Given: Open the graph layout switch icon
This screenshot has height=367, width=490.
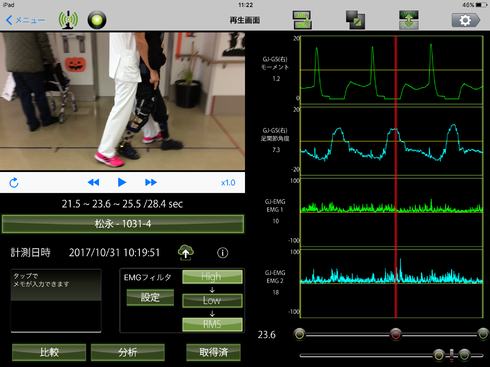Looking at the screenshot, I should pyautogui.click(x=302, y=20).
